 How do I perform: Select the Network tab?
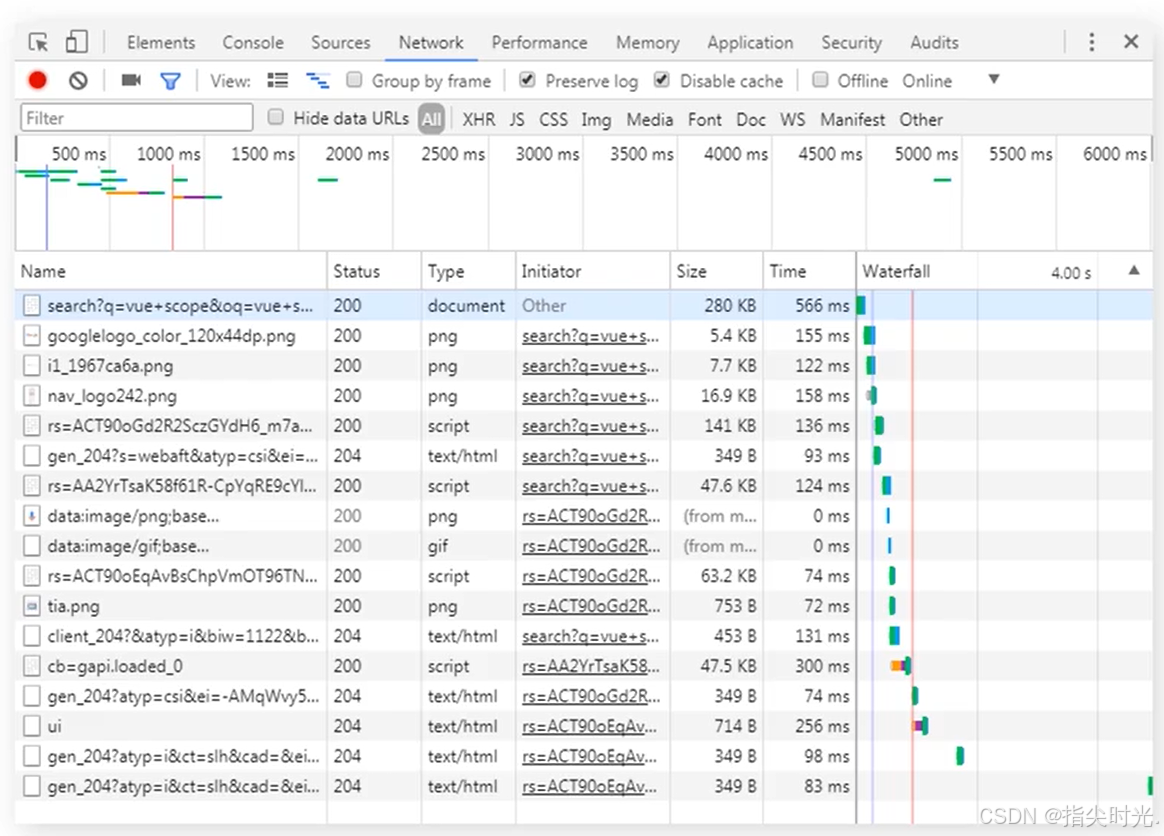(431, 43)
